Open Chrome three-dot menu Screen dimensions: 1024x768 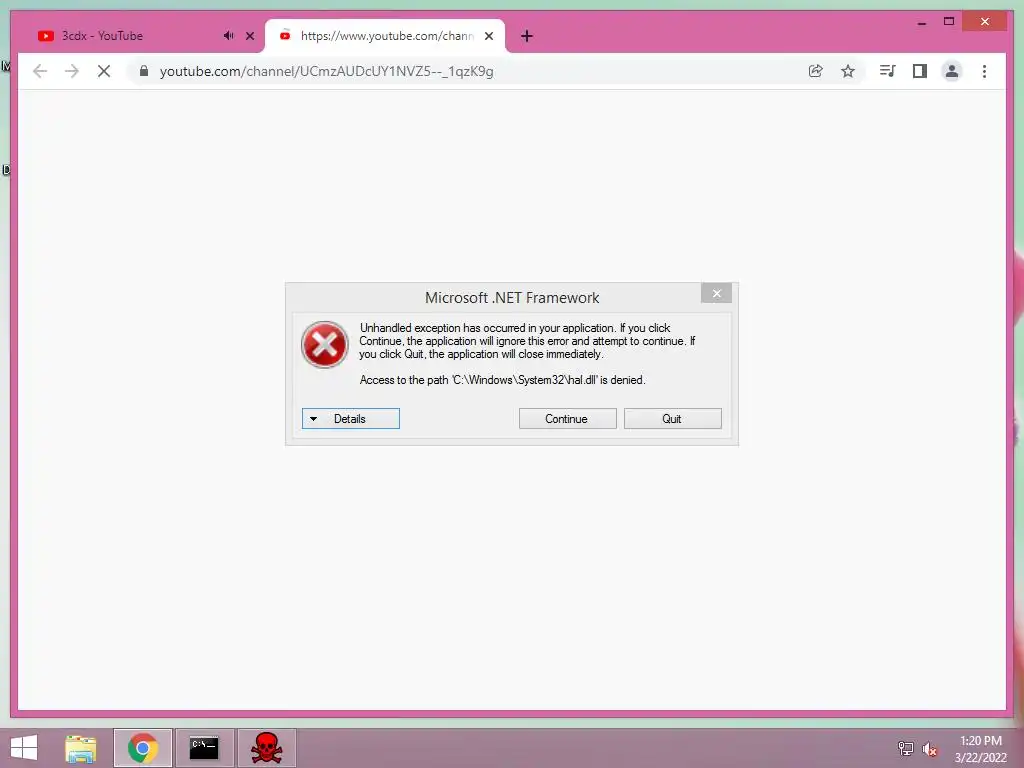pyautogui.click(x=984, y=71)
